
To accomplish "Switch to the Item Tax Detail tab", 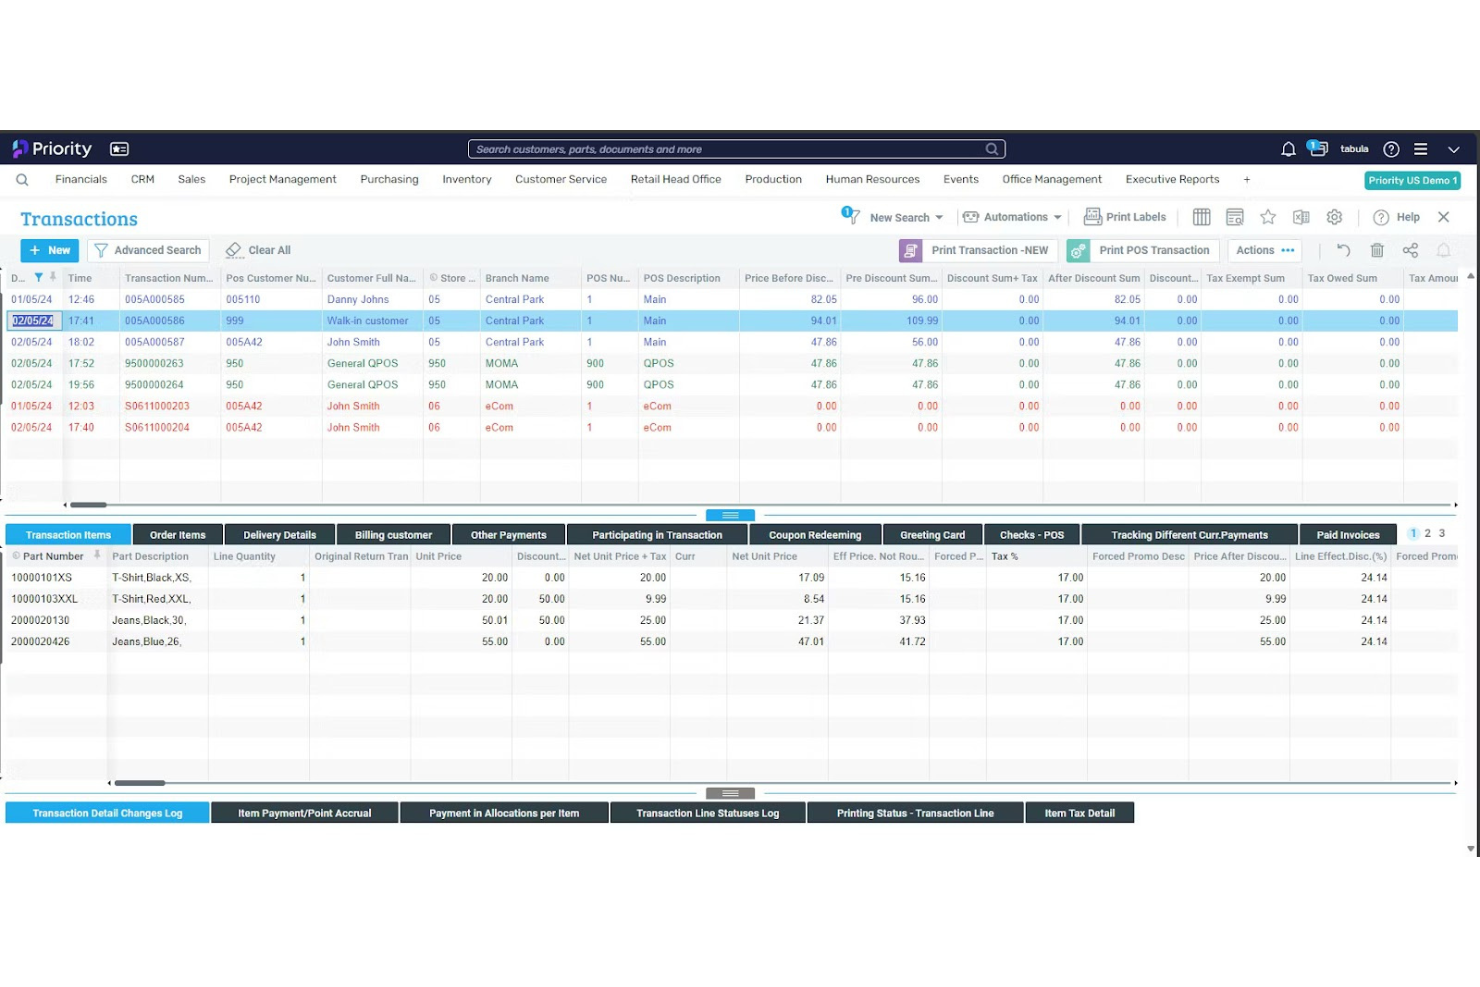I will tap(1080, 813).
